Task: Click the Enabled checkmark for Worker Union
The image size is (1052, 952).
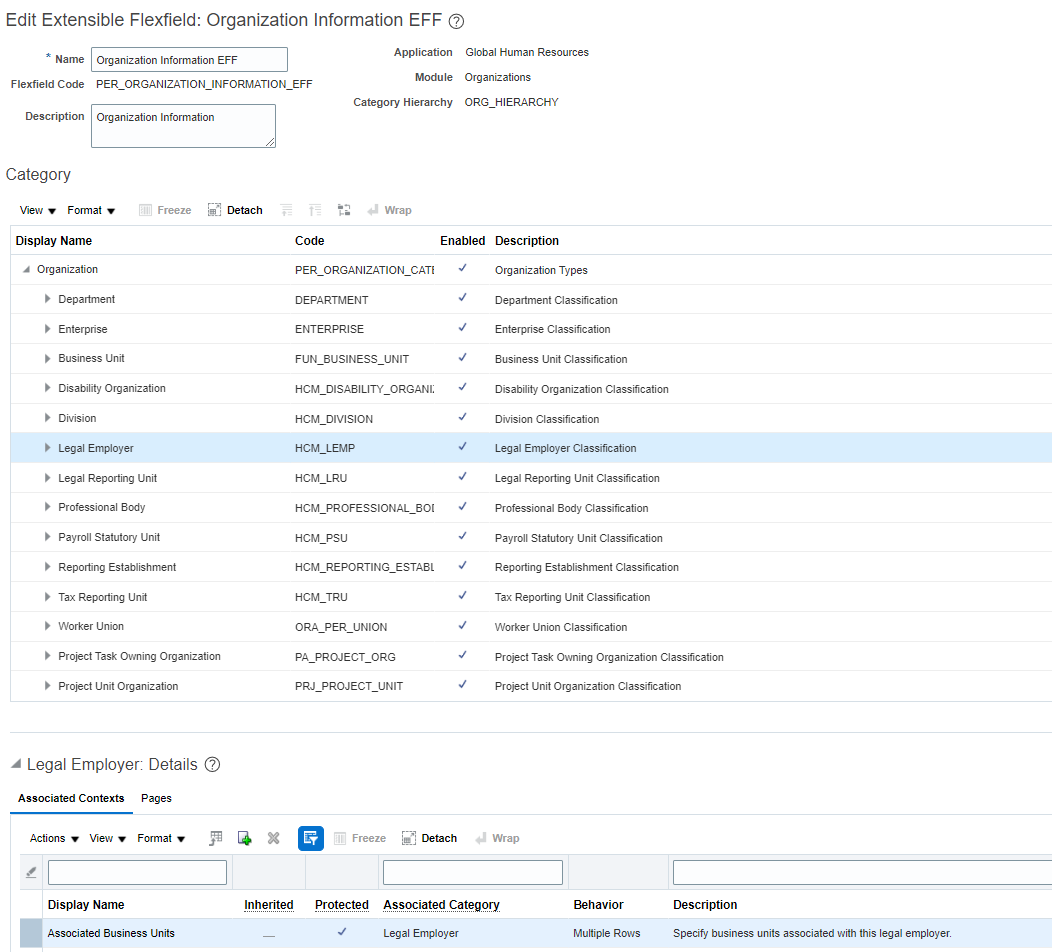Action: point(462,626)
